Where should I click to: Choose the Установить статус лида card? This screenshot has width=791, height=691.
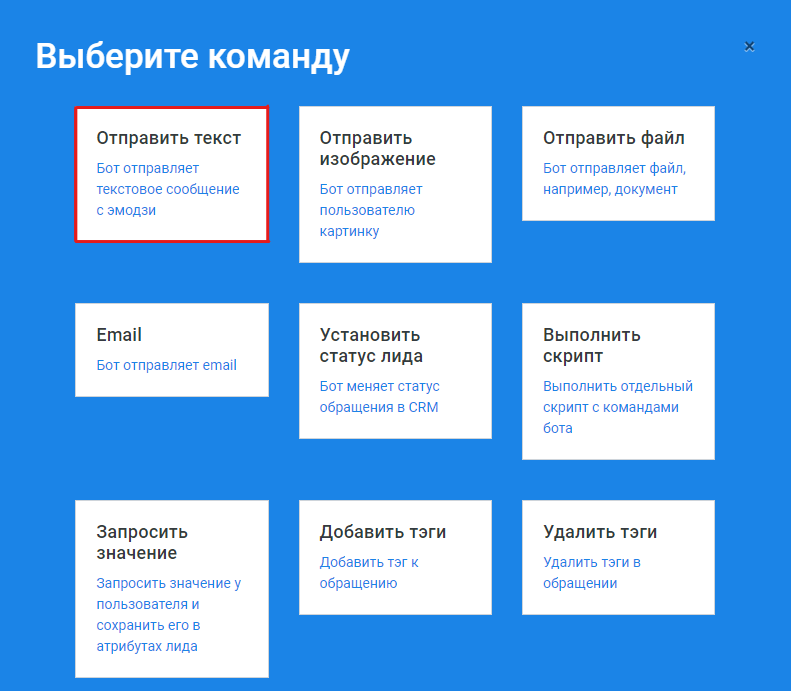395,371
